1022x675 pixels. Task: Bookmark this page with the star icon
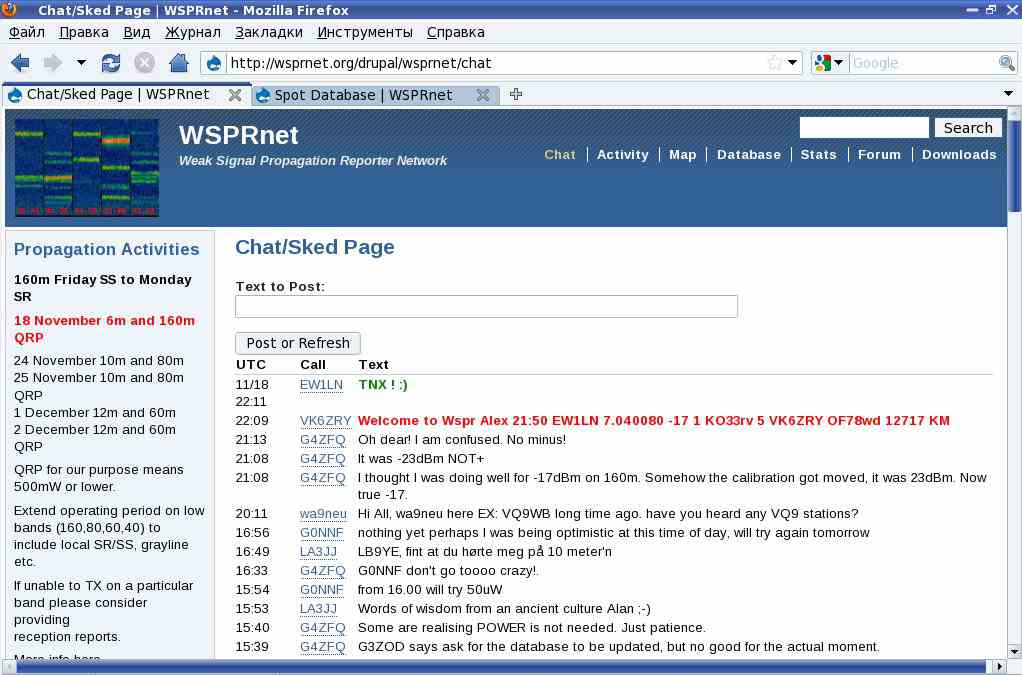[x=774, y=63]
